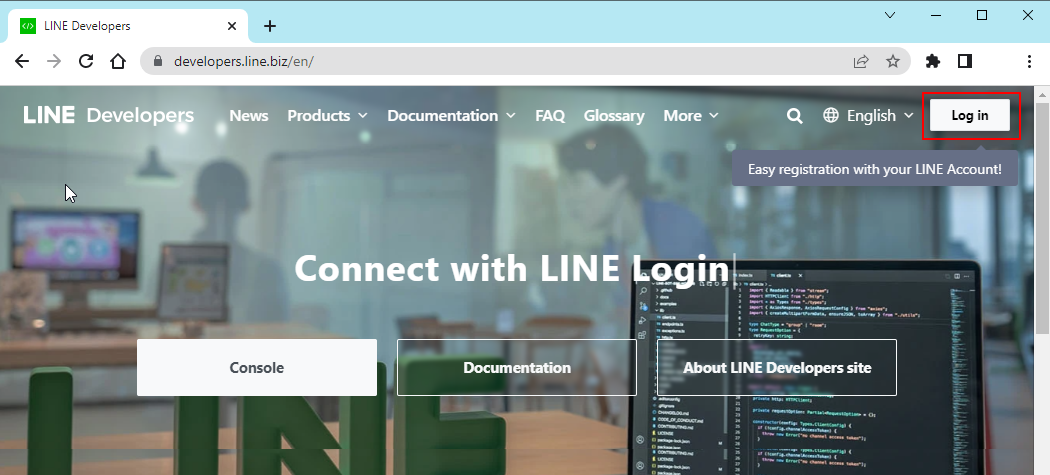Reload the page with refresh icon
This screenshot has width=1050, height=475.
point(86,61)
